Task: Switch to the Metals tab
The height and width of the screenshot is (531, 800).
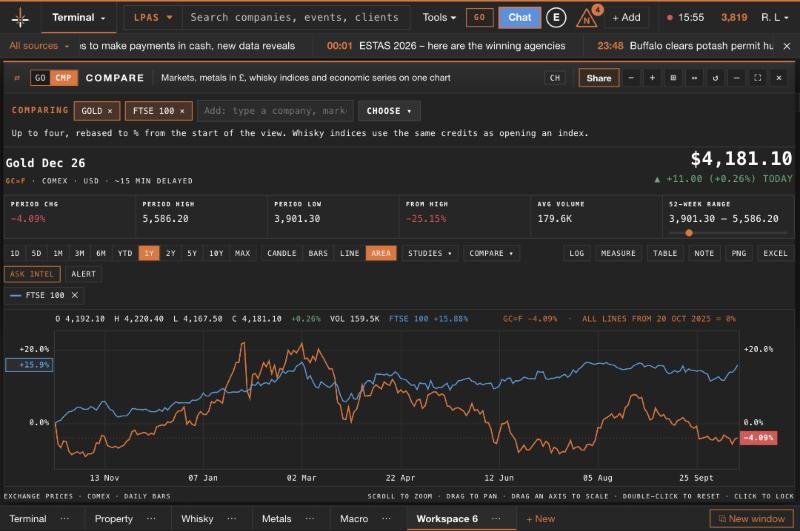Action: [277, 518]
